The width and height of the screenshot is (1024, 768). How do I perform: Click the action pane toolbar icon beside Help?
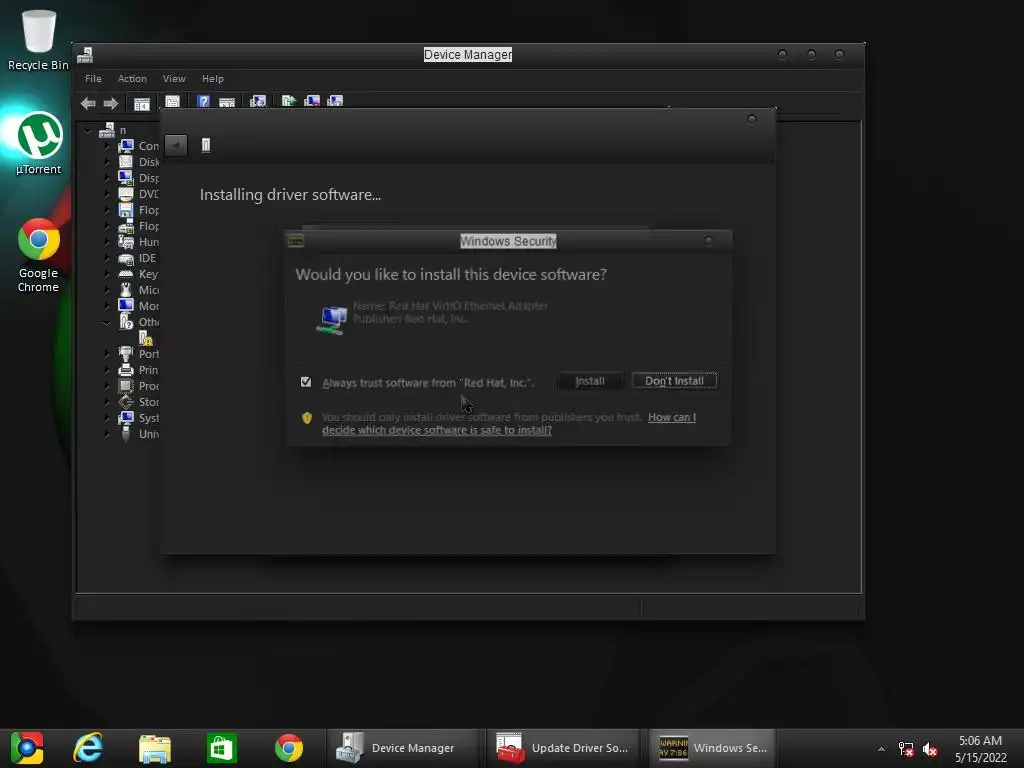click(x=227, y=102)
